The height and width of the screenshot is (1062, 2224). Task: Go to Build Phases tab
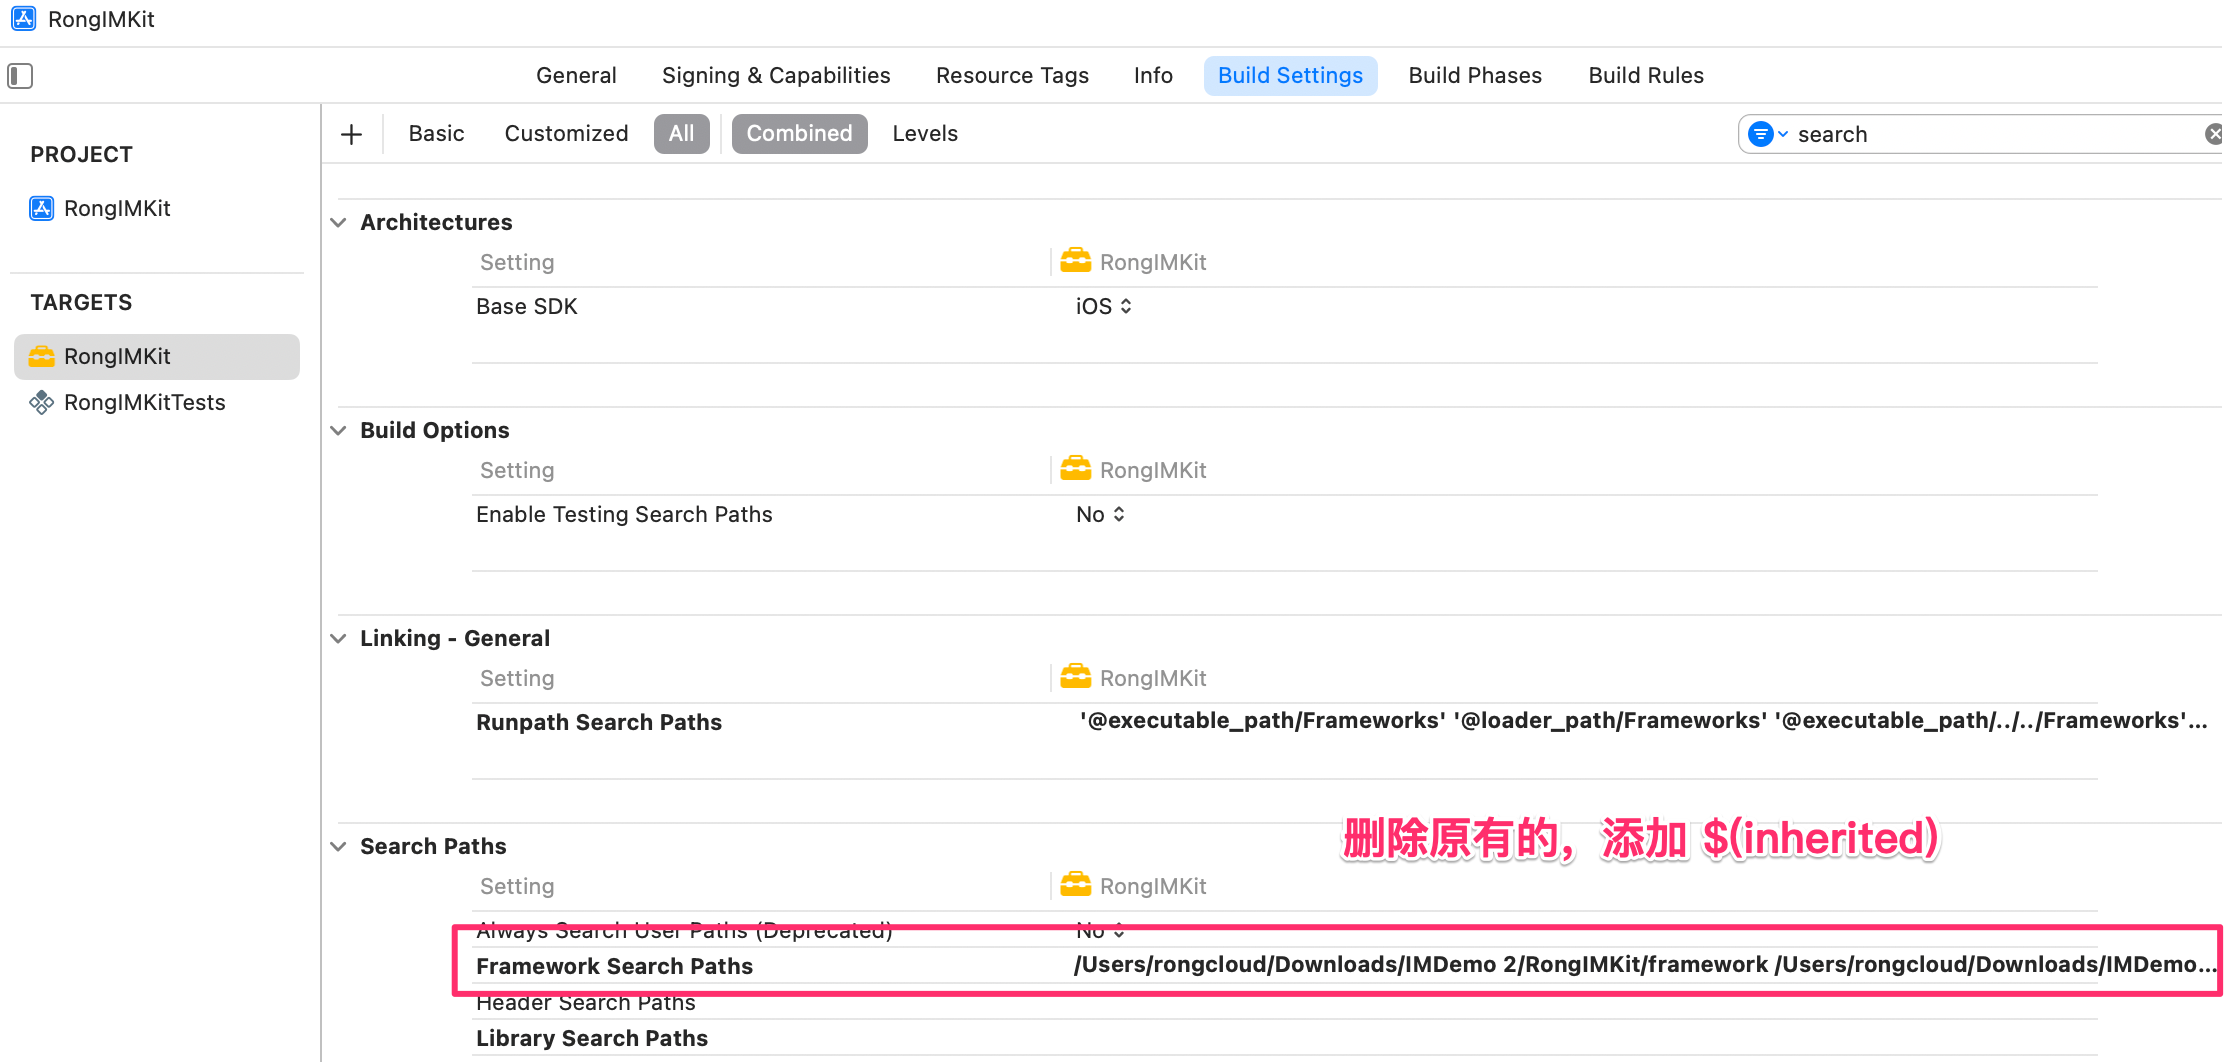pyautogui.click(x=1475, y=76)
